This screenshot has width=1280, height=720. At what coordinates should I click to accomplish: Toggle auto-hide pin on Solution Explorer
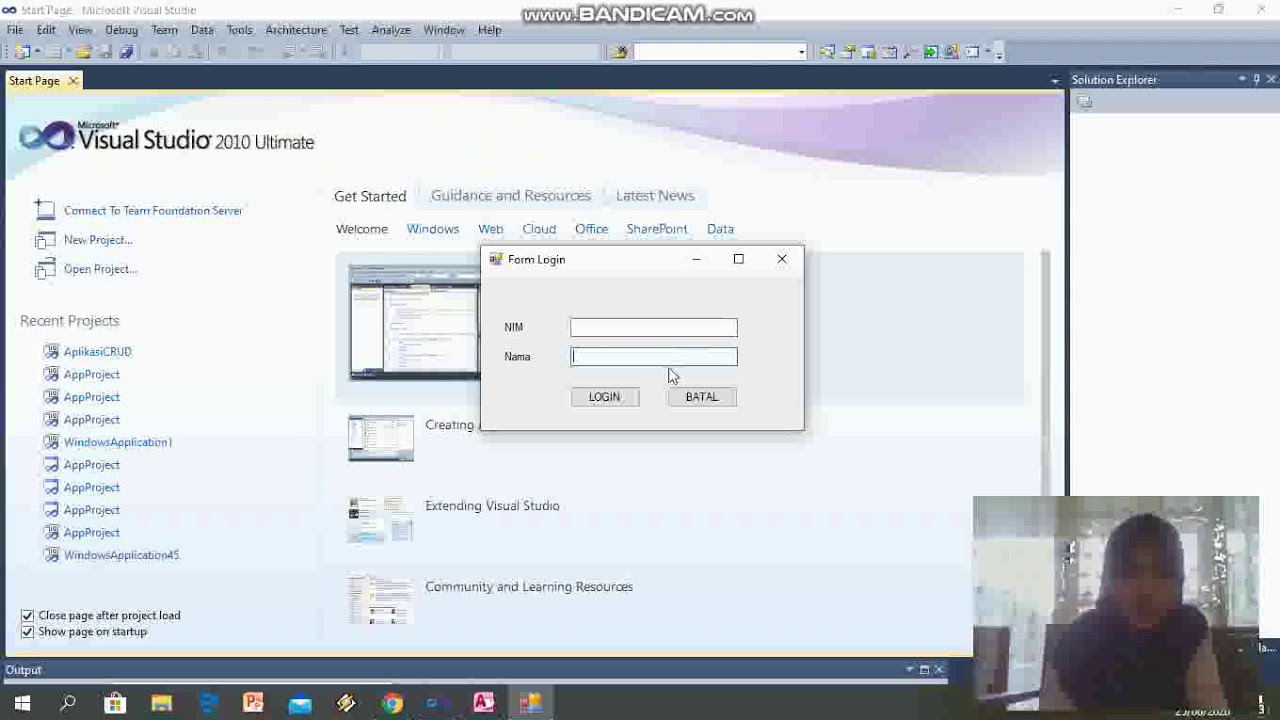tap(1257, 79)
